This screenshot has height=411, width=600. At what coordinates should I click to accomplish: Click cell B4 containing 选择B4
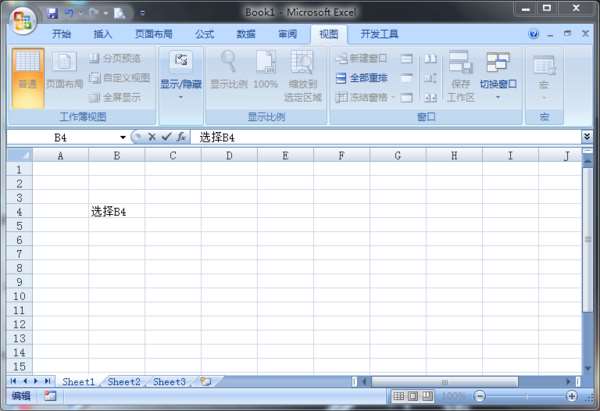tap(117, 212)
